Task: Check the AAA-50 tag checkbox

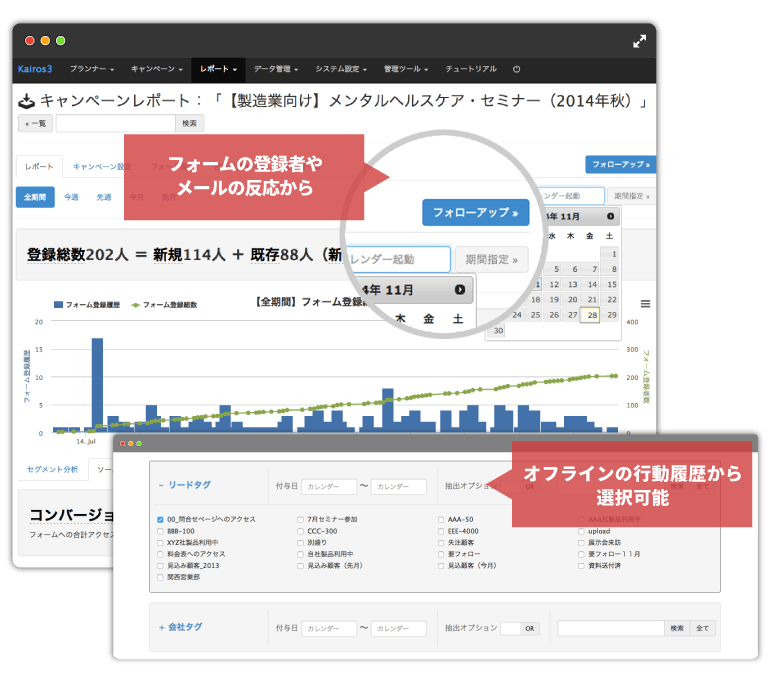Action: click(441, 519)
